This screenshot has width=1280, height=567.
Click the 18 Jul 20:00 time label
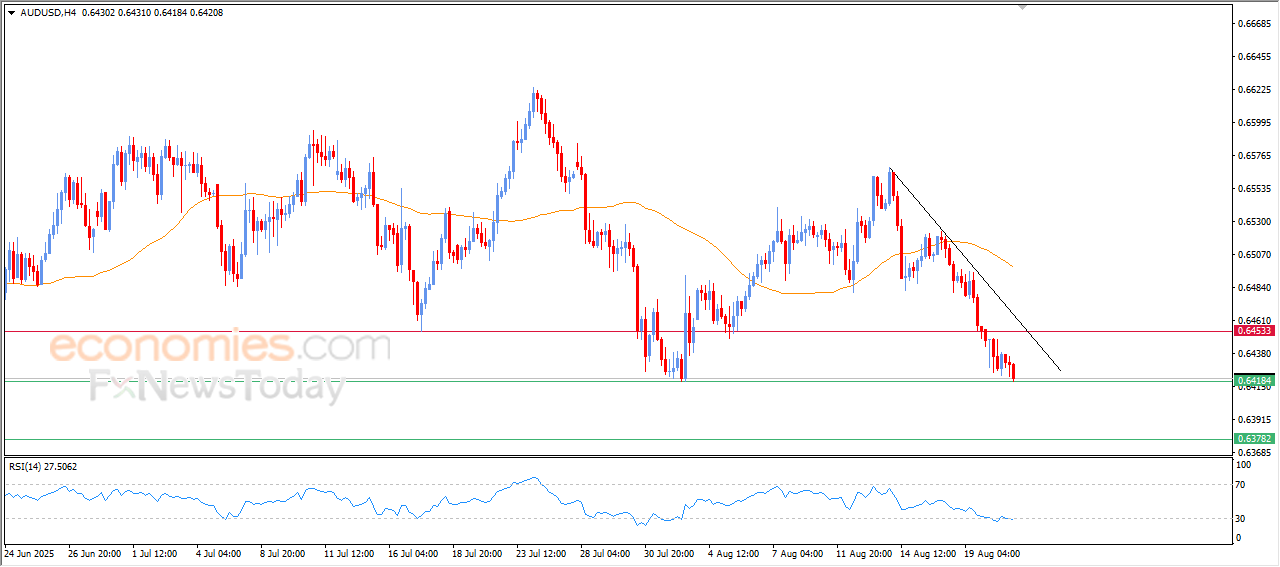tap(477, 552)
